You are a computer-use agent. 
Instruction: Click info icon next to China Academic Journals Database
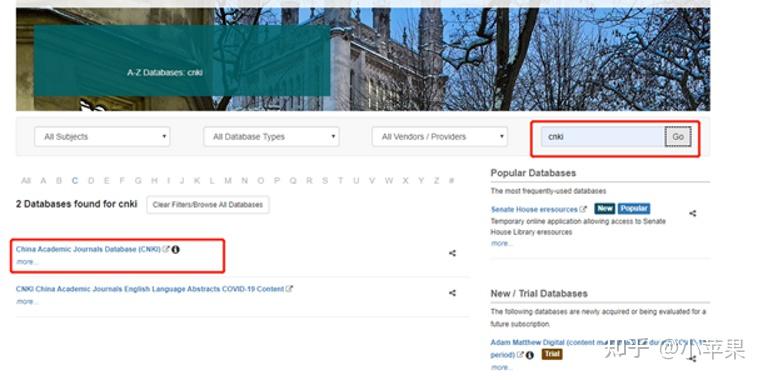point(175,249)
